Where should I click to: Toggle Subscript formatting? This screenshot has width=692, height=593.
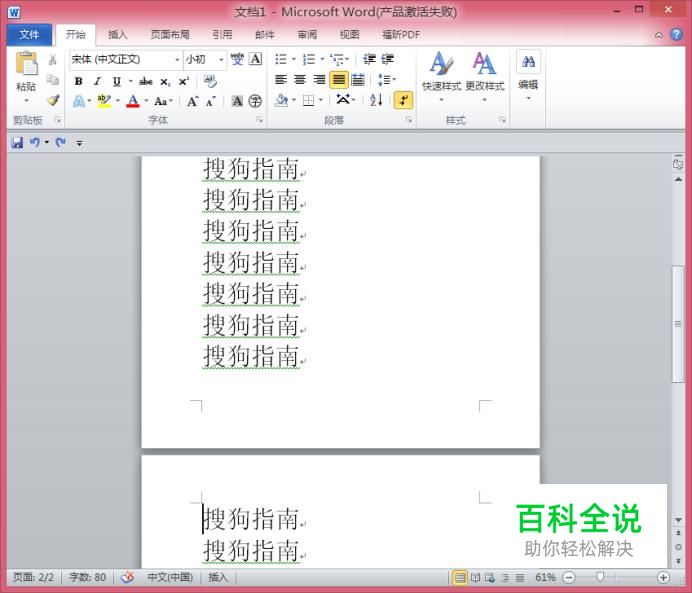[165, 82]
